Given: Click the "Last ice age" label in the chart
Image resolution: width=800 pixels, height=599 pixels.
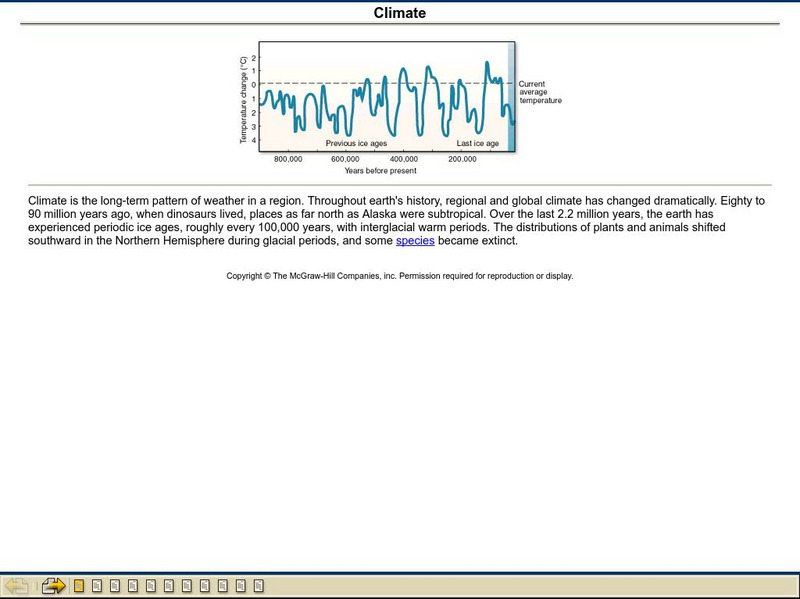Looking at the screenshot, I should click(x=478, y=143).
